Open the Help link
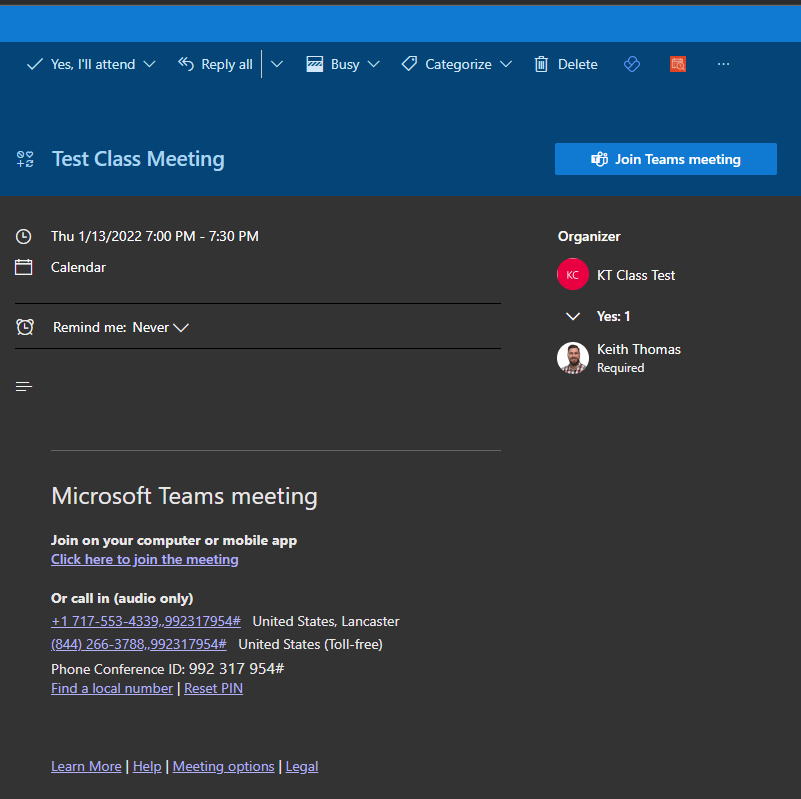Viewport: 801px width, 799px height. 147,766
